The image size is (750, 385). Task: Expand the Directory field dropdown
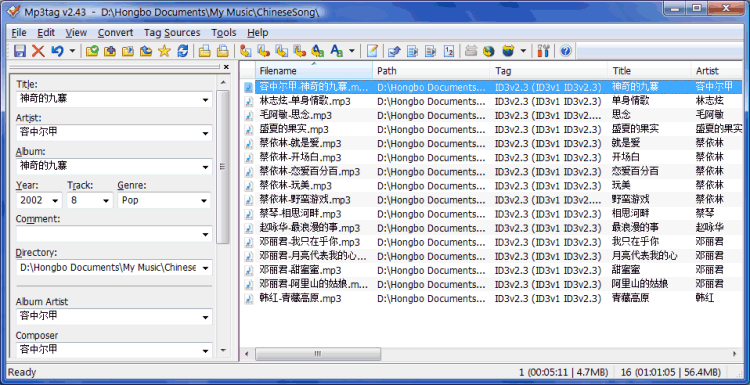(205, 268)
